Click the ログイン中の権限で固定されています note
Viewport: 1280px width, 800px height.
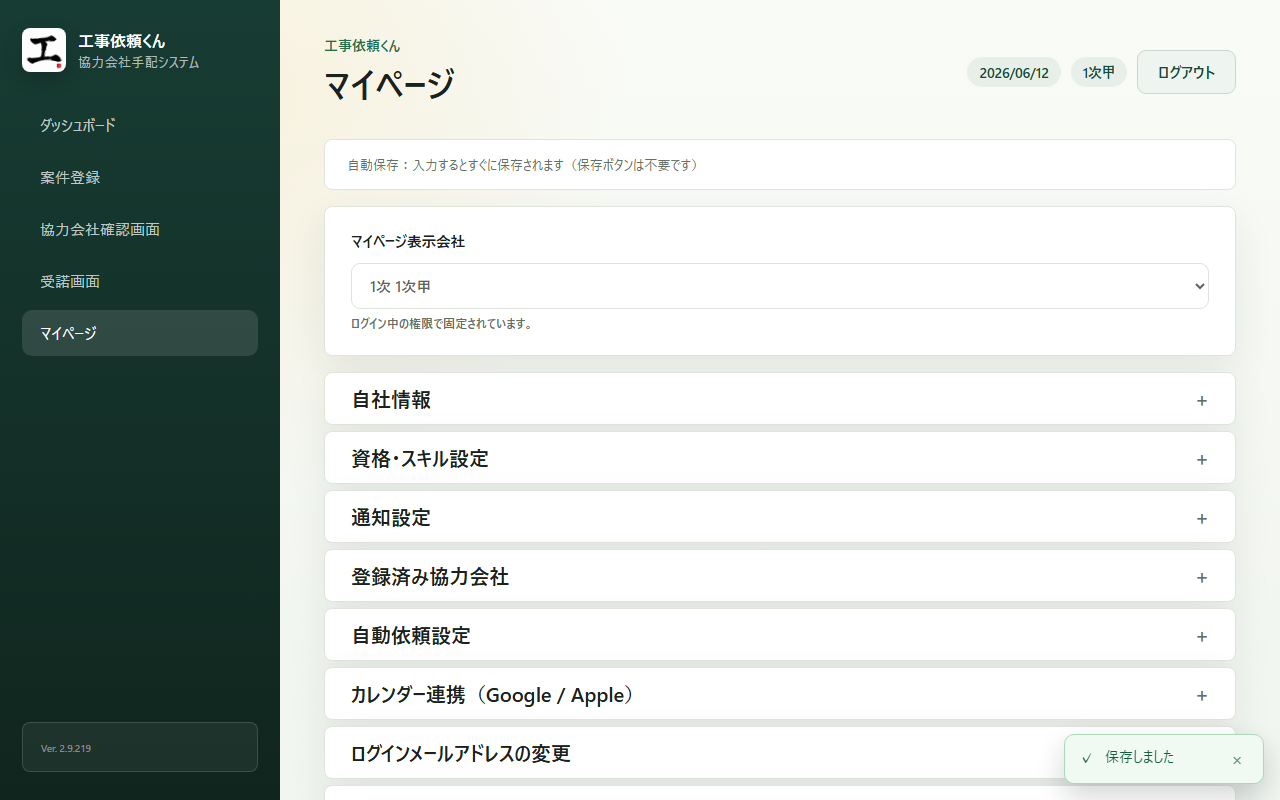click(442, 324)
